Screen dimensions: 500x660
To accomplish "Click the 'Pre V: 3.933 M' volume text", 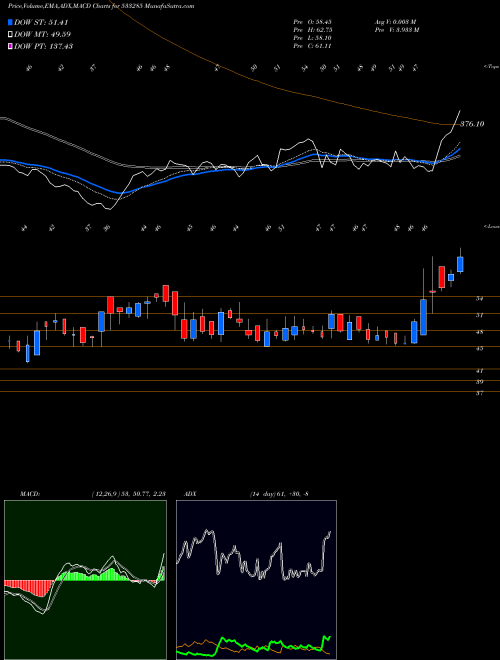I will 398,30.
